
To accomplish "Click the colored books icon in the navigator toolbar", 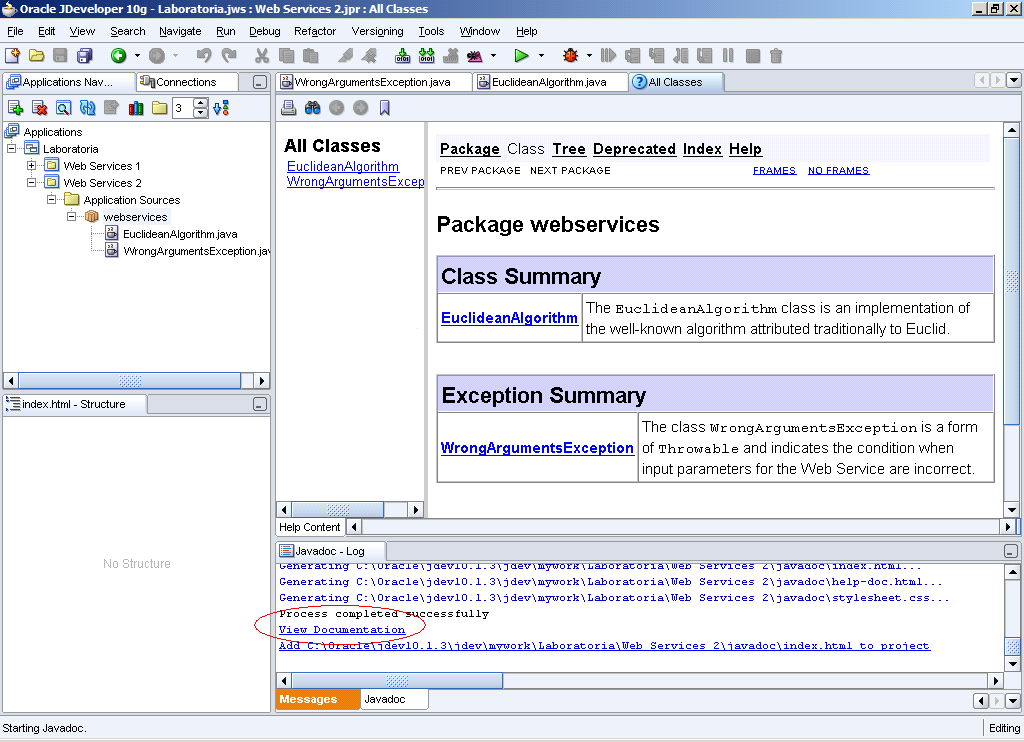I will point(136,108).
